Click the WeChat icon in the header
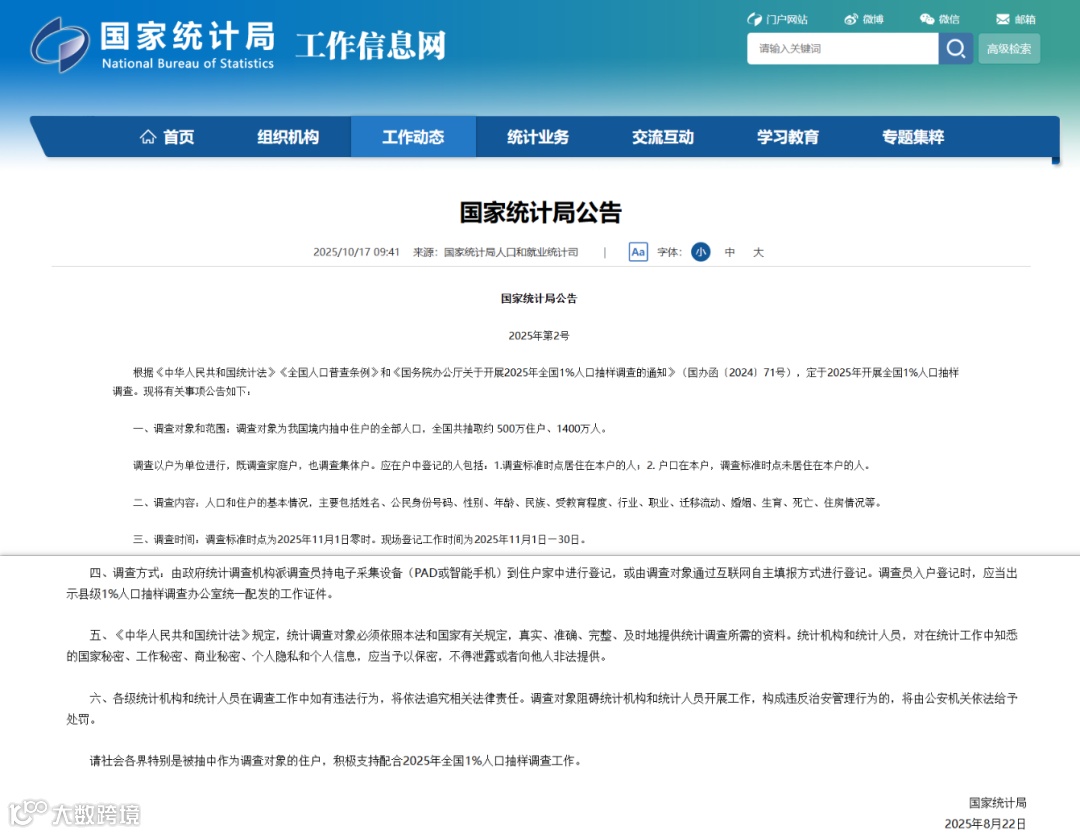 [927, 19]
